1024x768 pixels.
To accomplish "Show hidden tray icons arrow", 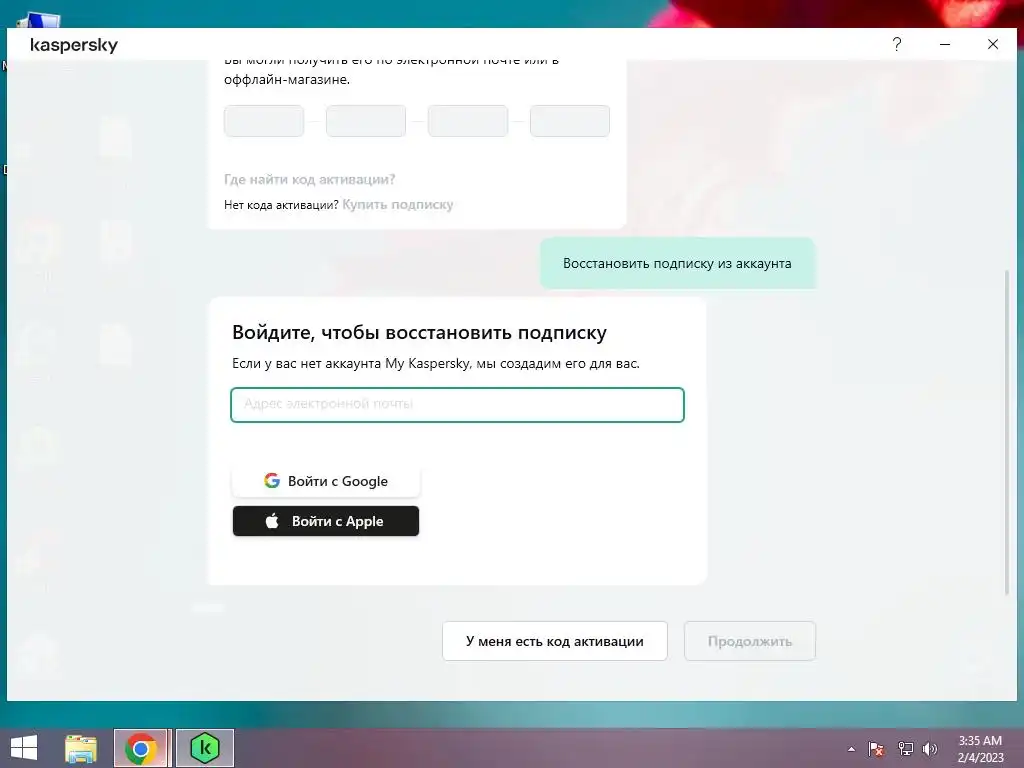I will (x=851, y=749).
